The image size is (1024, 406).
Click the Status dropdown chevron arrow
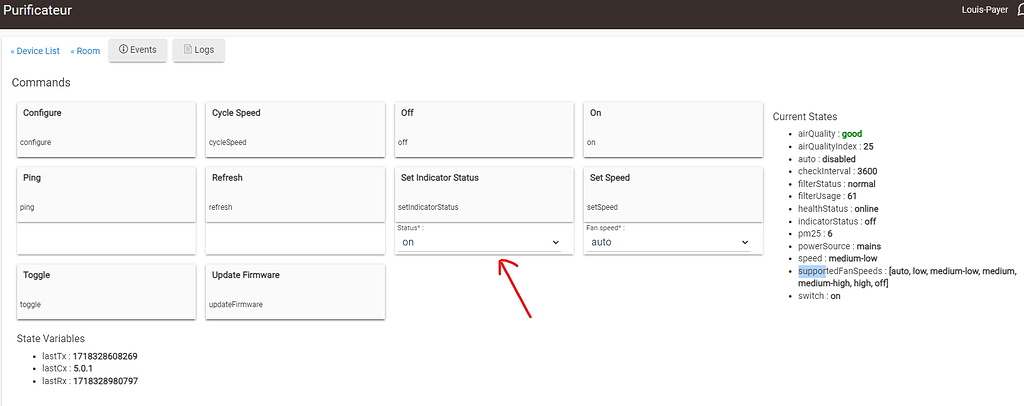(556, 242)
